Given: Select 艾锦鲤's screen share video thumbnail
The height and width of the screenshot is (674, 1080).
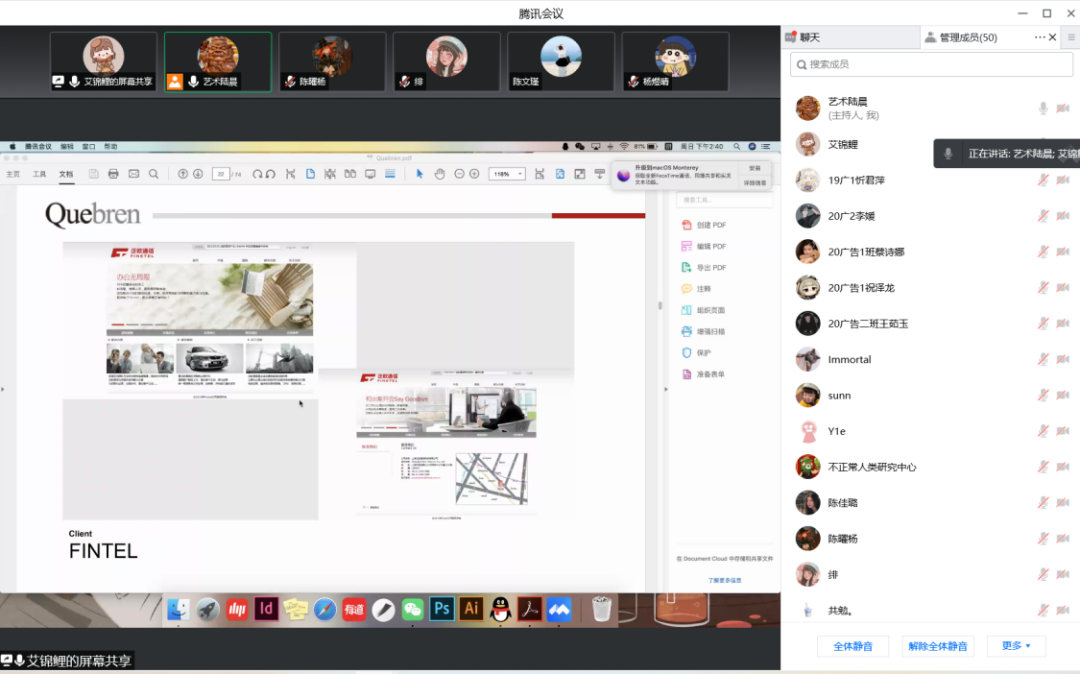Looking at the screenshot, I should [103, 62].
